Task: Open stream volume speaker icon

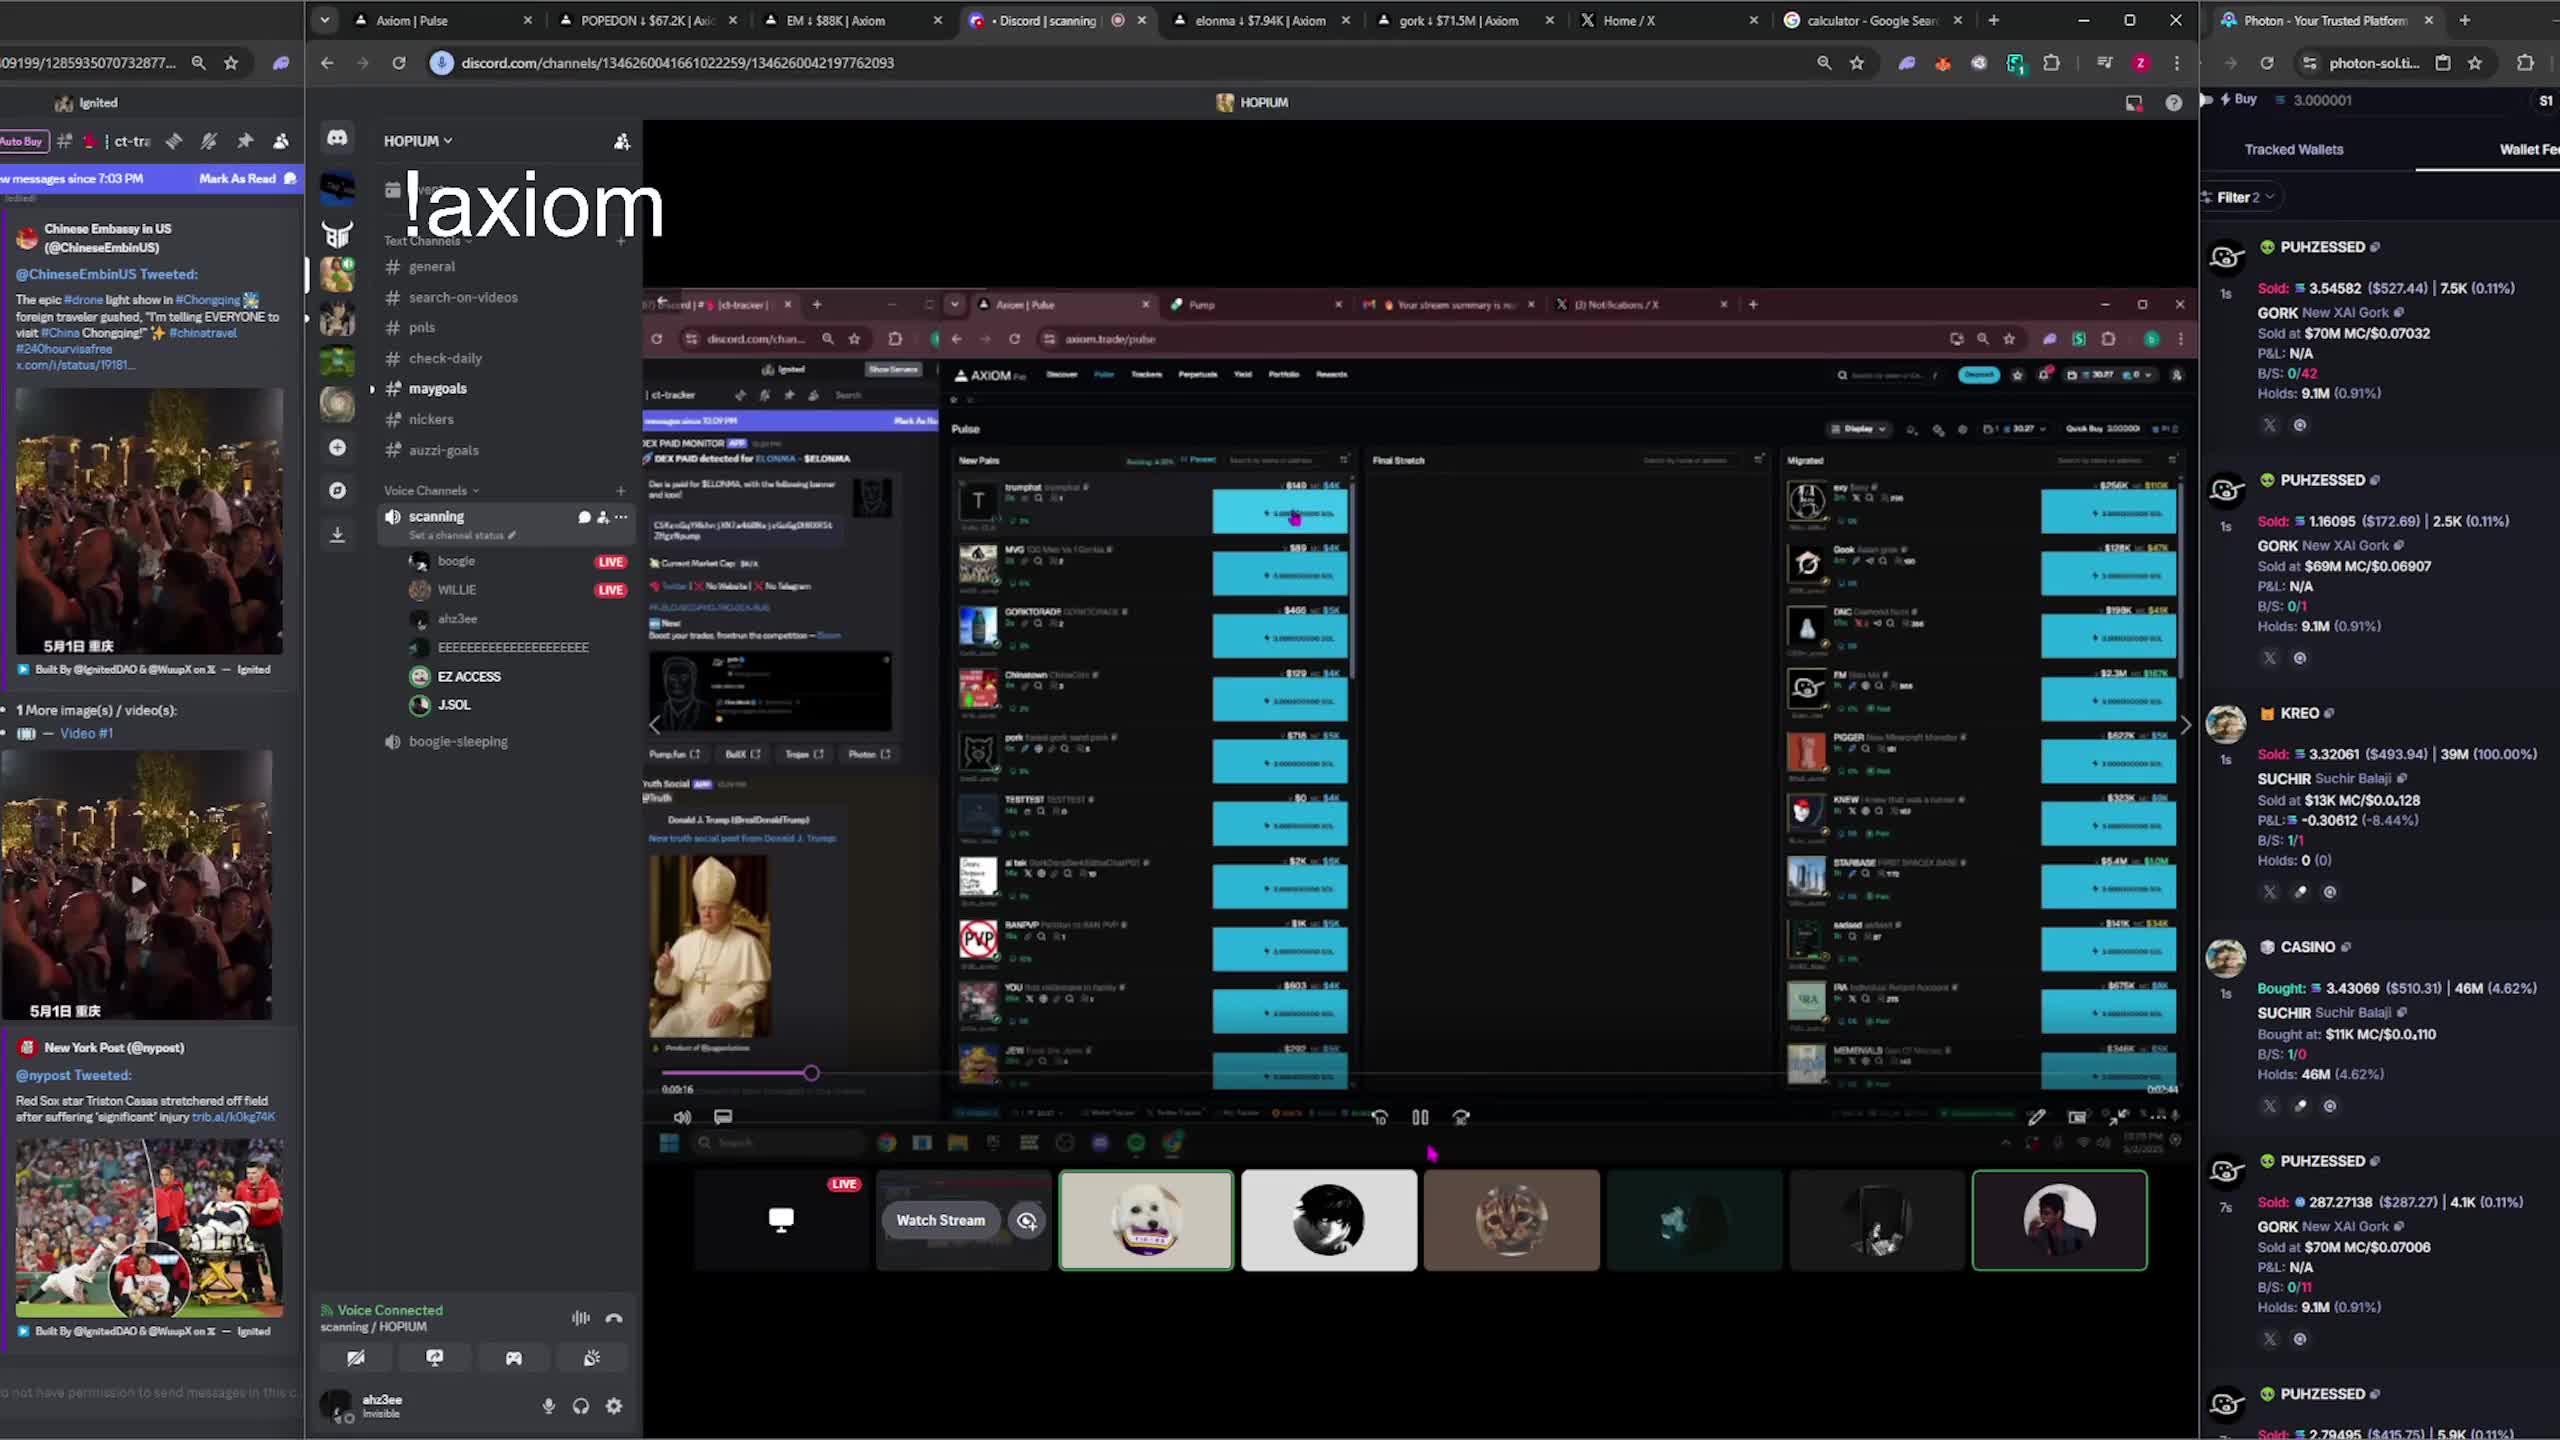Action: [682, 1117]
